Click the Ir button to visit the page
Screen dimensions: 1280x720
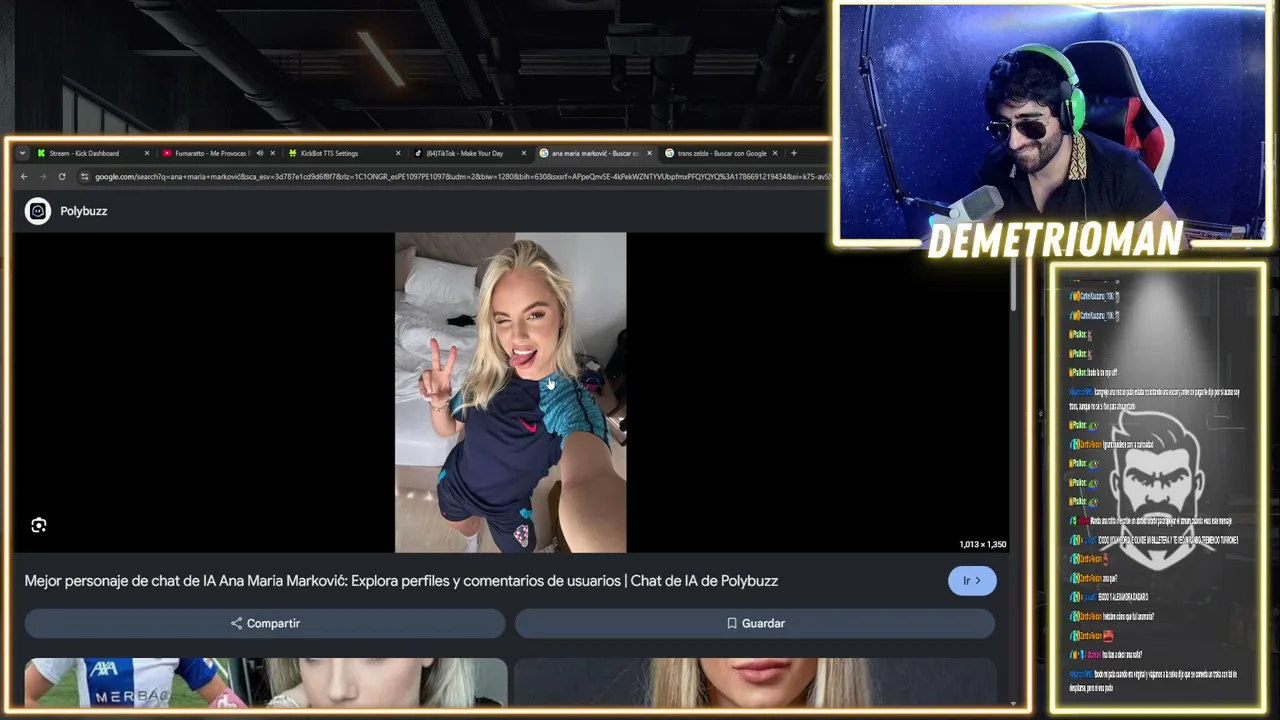(972, 581)
